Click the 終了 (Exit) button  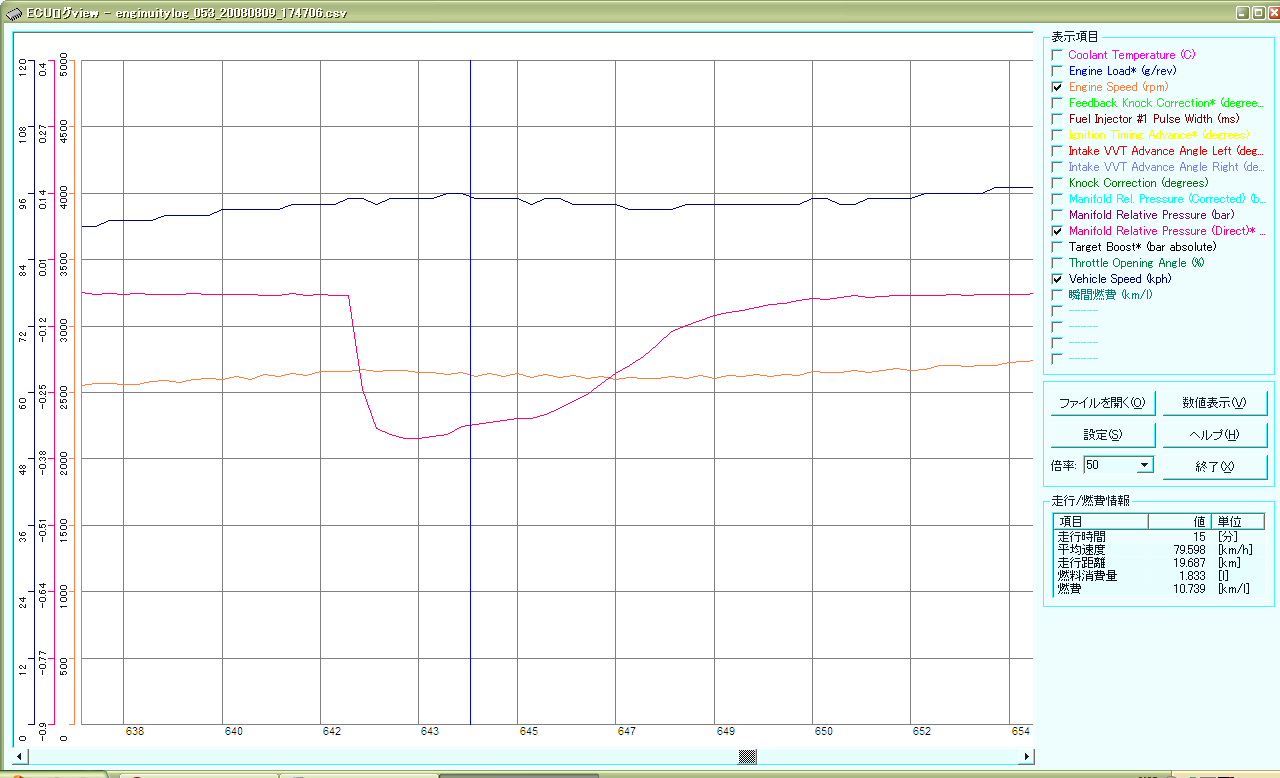click(x=1215, y=467)
